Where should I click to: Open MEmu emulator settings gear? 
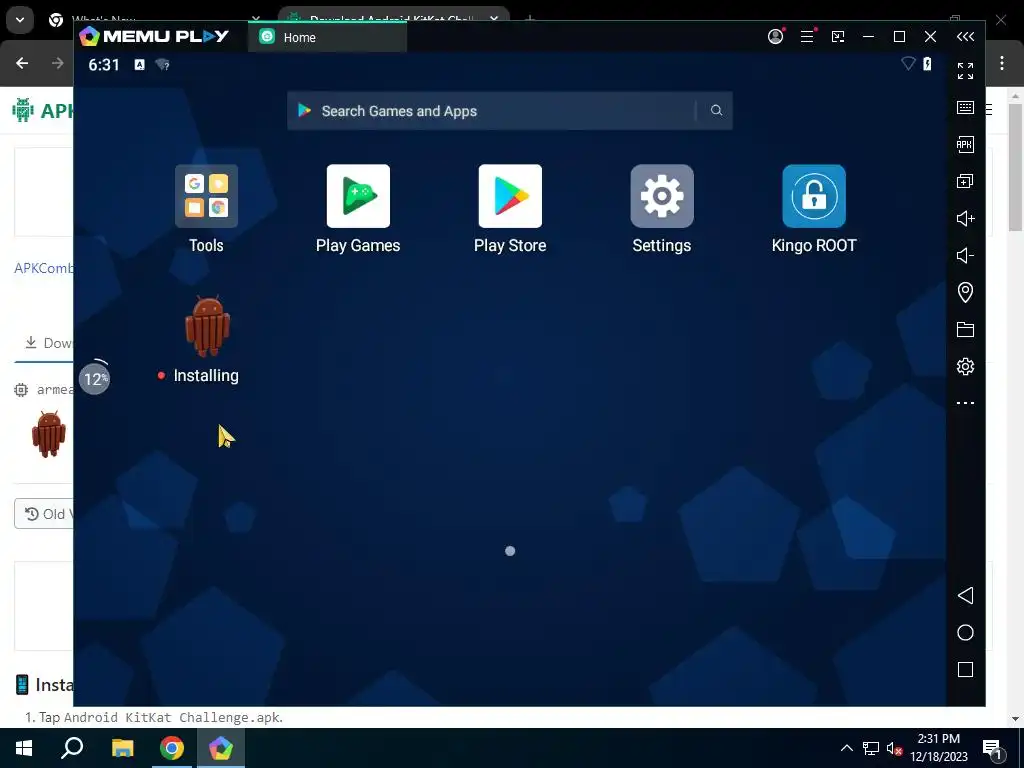(x=965, y=366)
